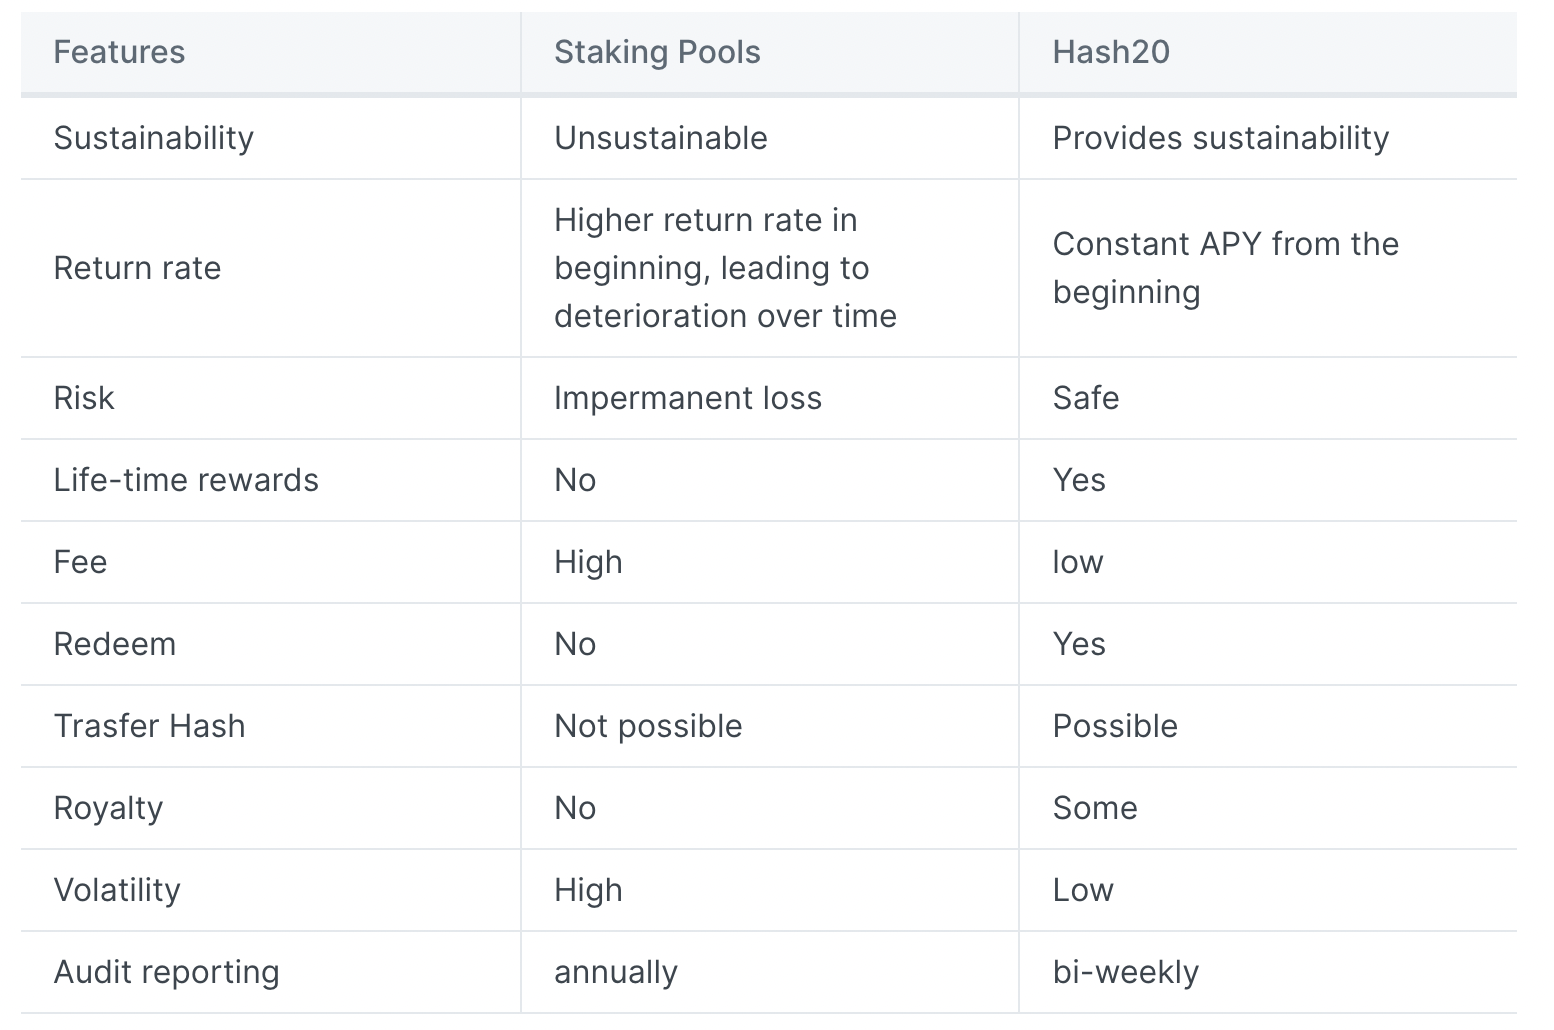Click the Safe cell in Risk row
This screenshot has height=1030, width=1554.
pos(1086,398)
